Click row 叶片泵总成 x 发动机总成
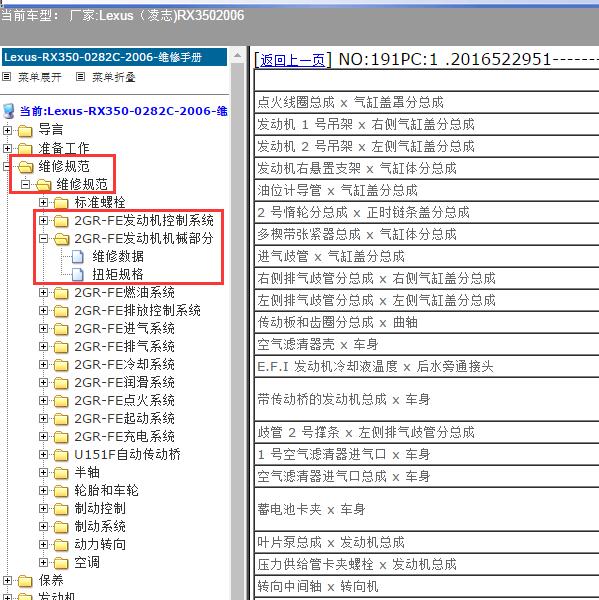 (x=427, y=542)
